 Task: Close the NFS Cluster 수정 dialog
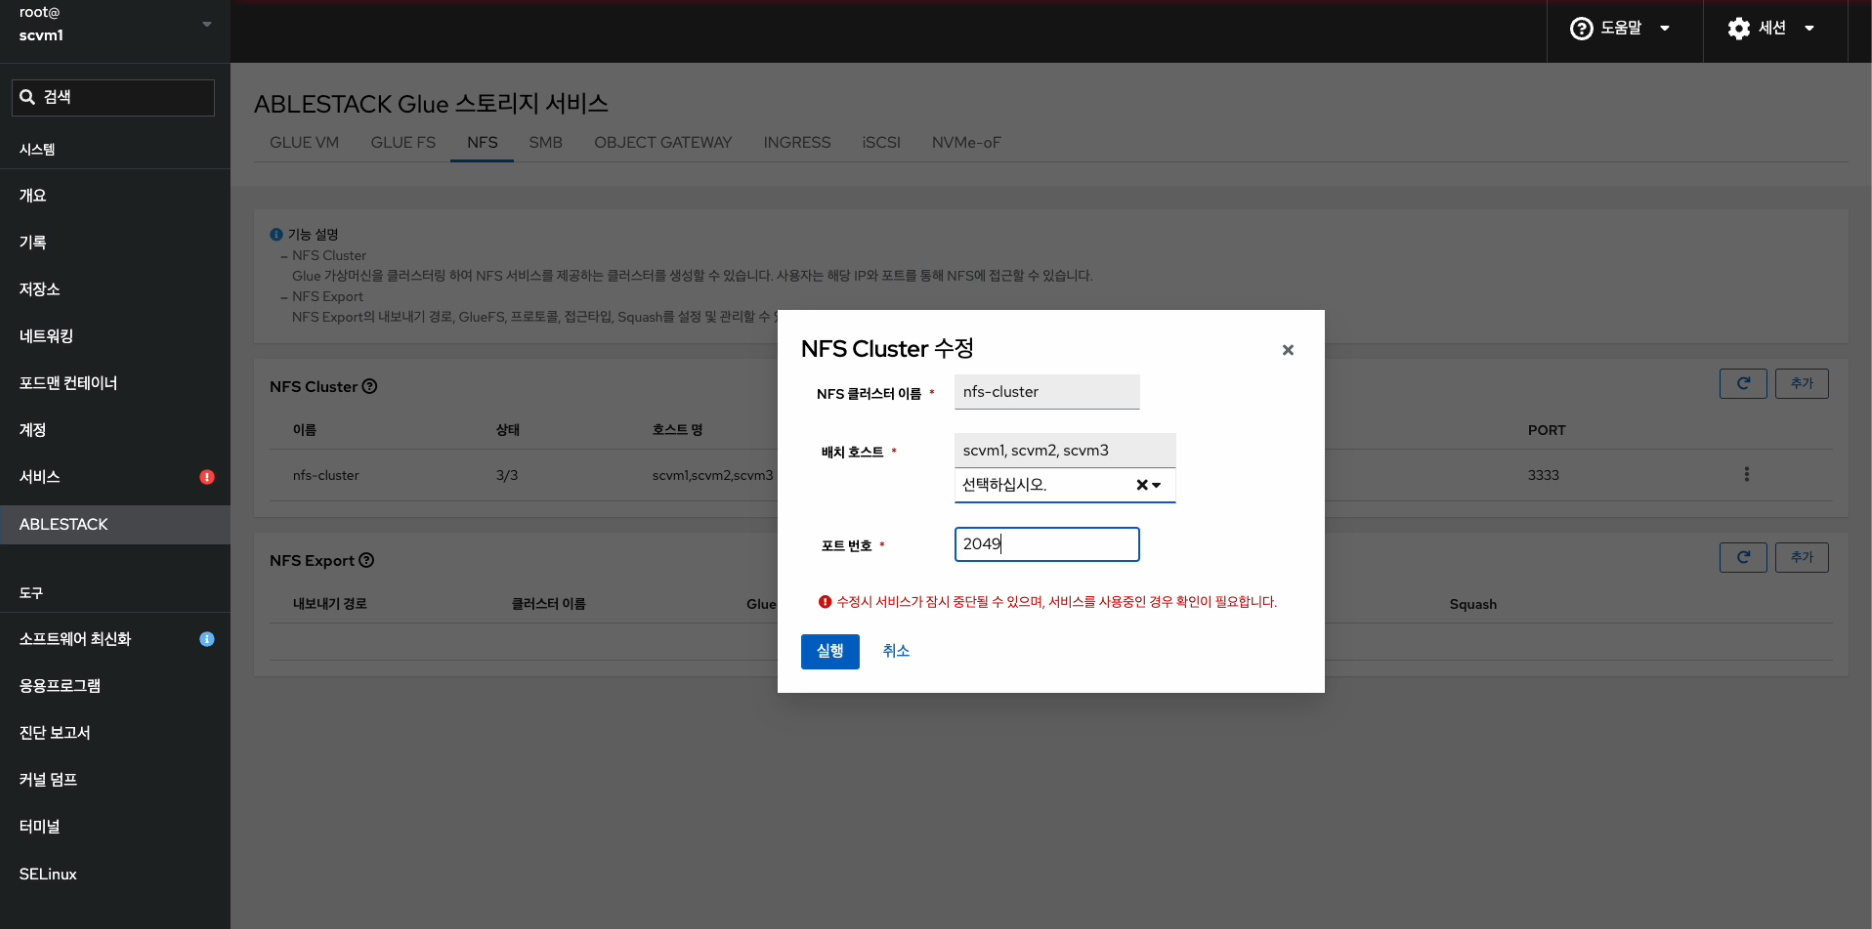[1287, 350]
